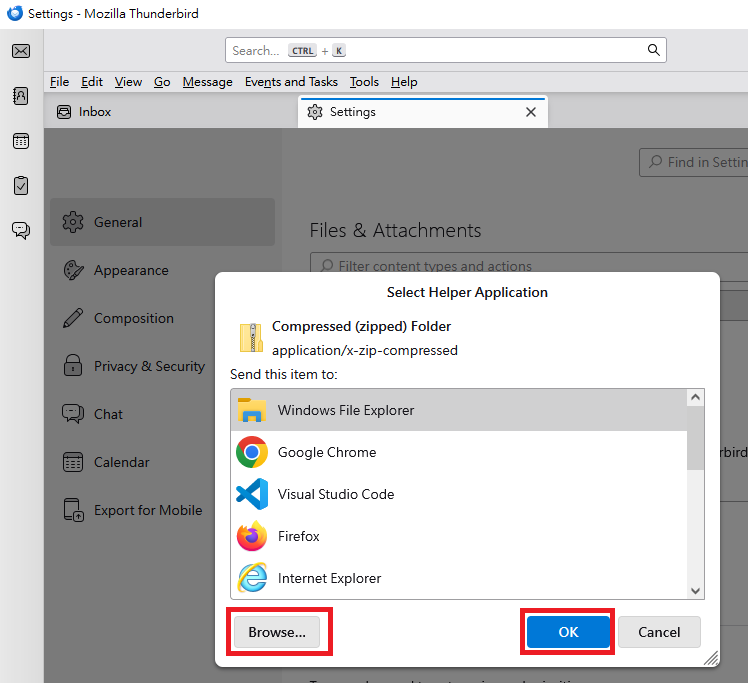Confirm selection with the OK button

click(568, 632)
